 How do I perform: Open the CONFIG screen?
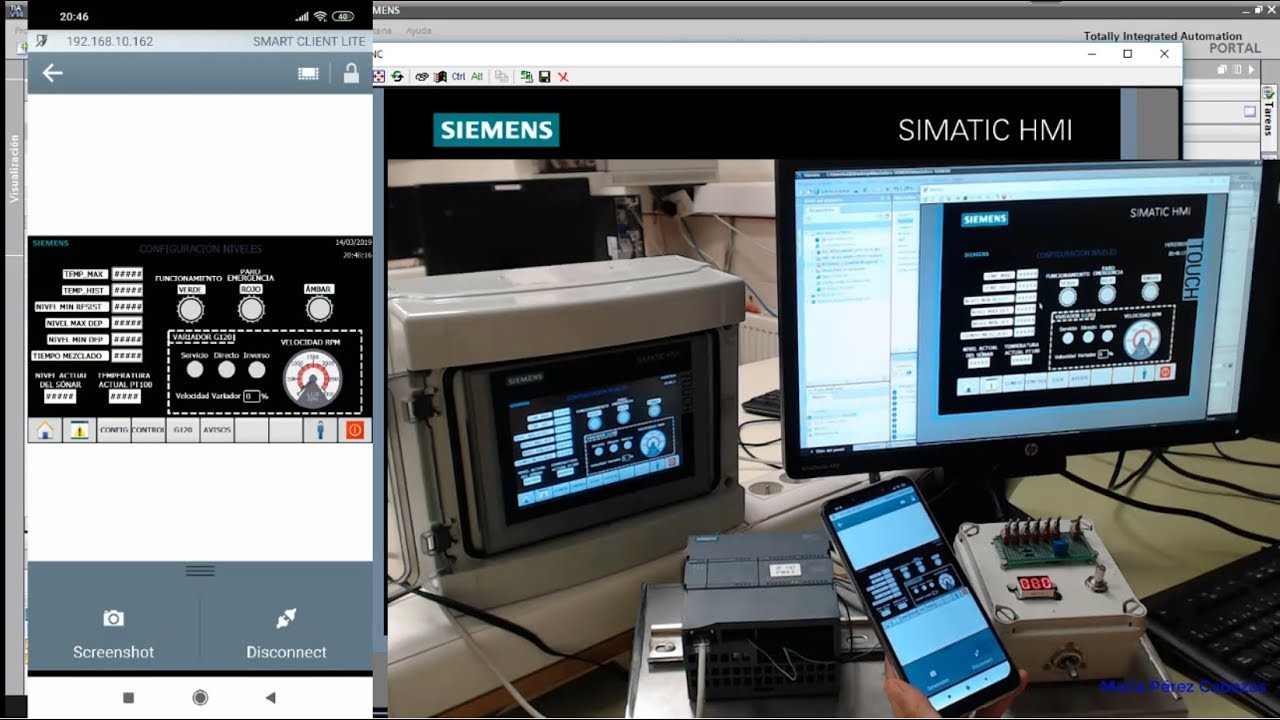[x=114, y=430]
